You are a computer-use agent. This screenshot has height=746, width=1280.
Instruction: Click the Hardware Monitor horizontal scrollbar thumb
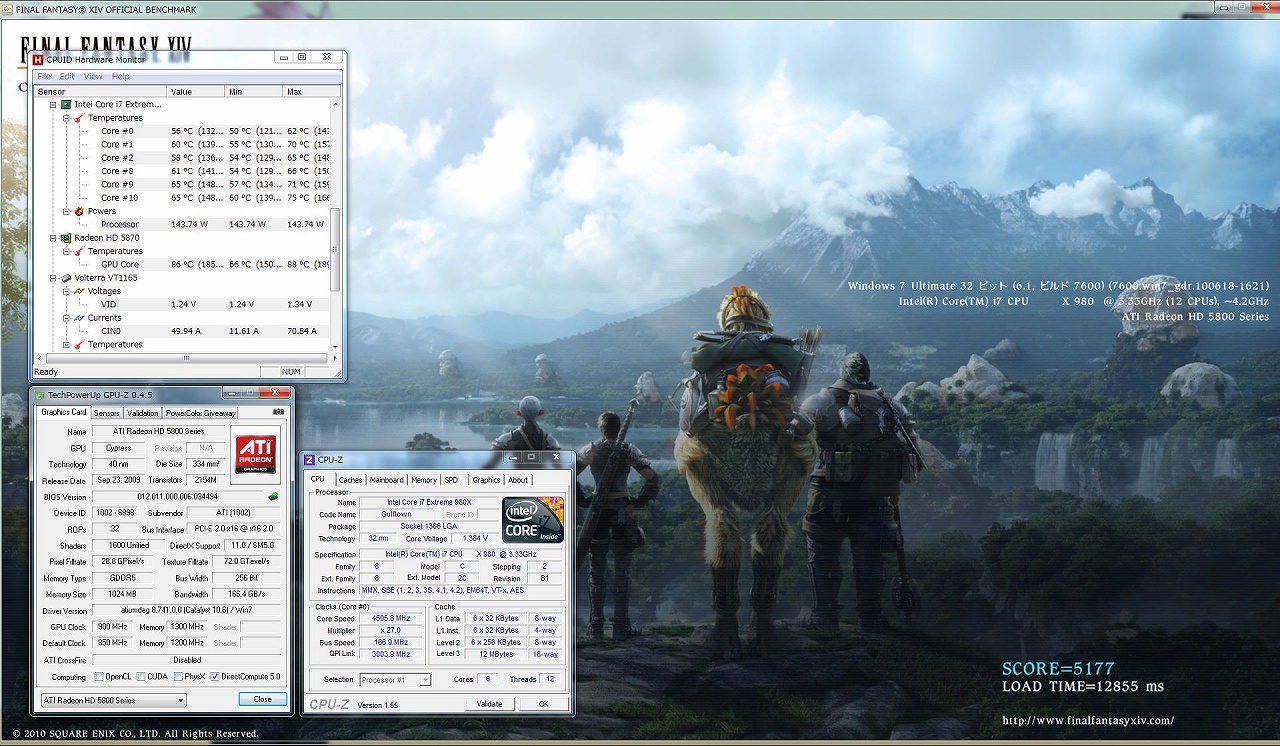186,358
